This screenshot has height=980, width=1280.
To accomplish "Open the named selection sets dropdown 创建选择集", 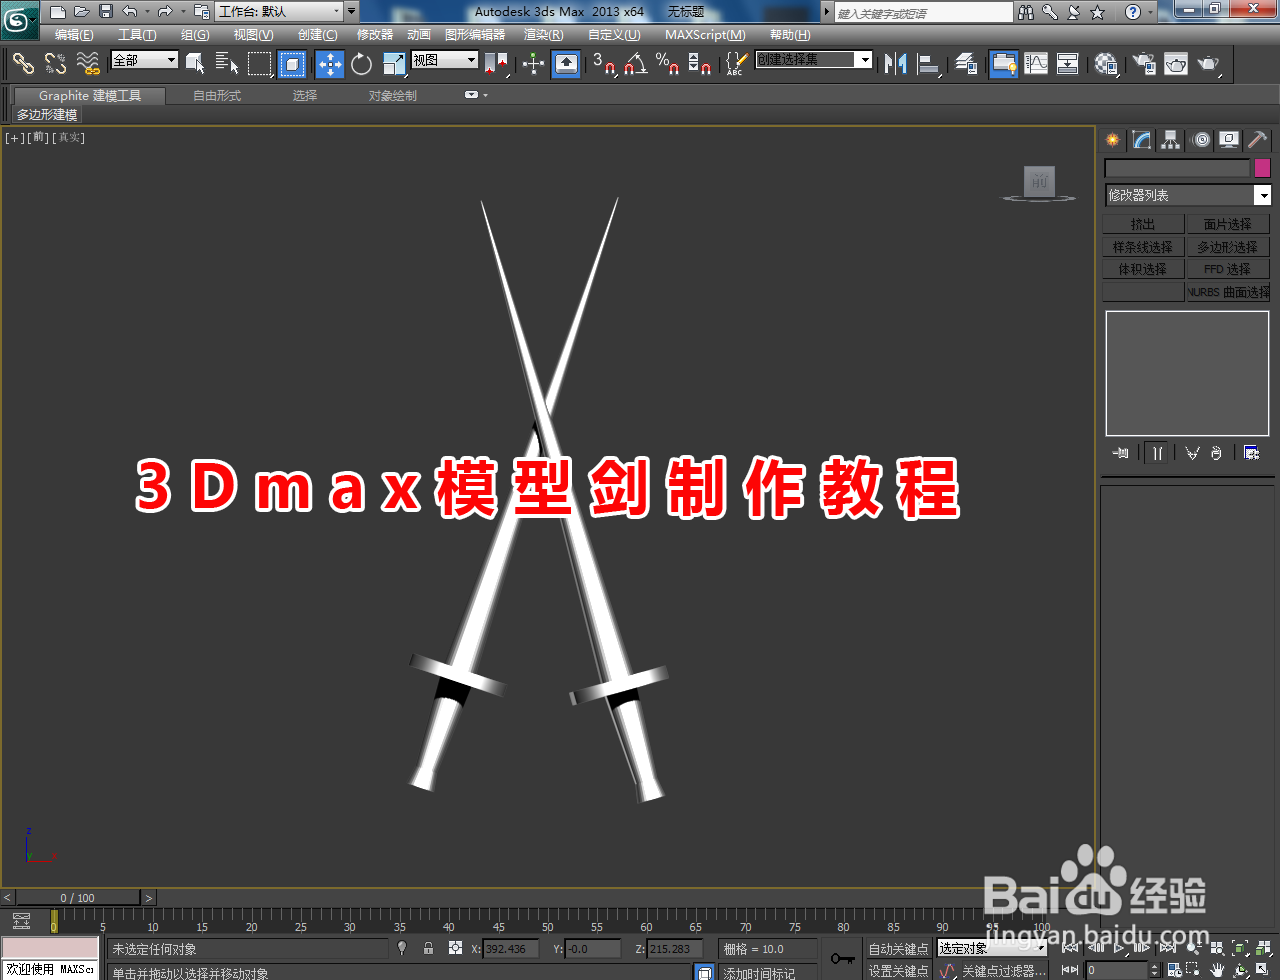I will click(x=814, y=60).
